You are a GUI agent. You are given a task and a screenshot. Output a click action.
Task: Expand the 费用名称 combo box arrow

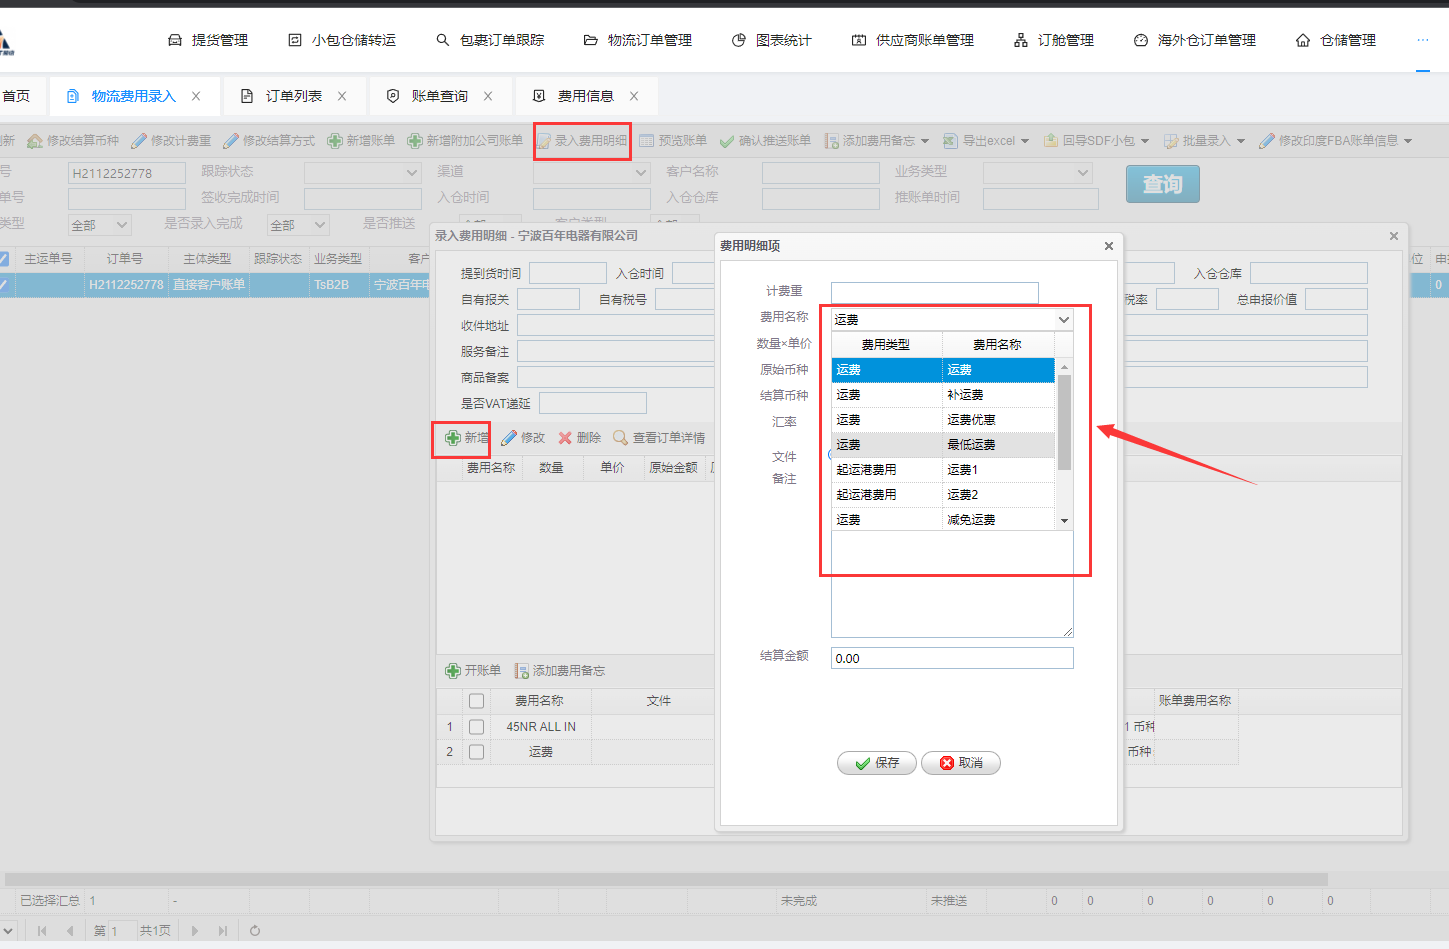pyautogui.click(x=1063, y=320)
